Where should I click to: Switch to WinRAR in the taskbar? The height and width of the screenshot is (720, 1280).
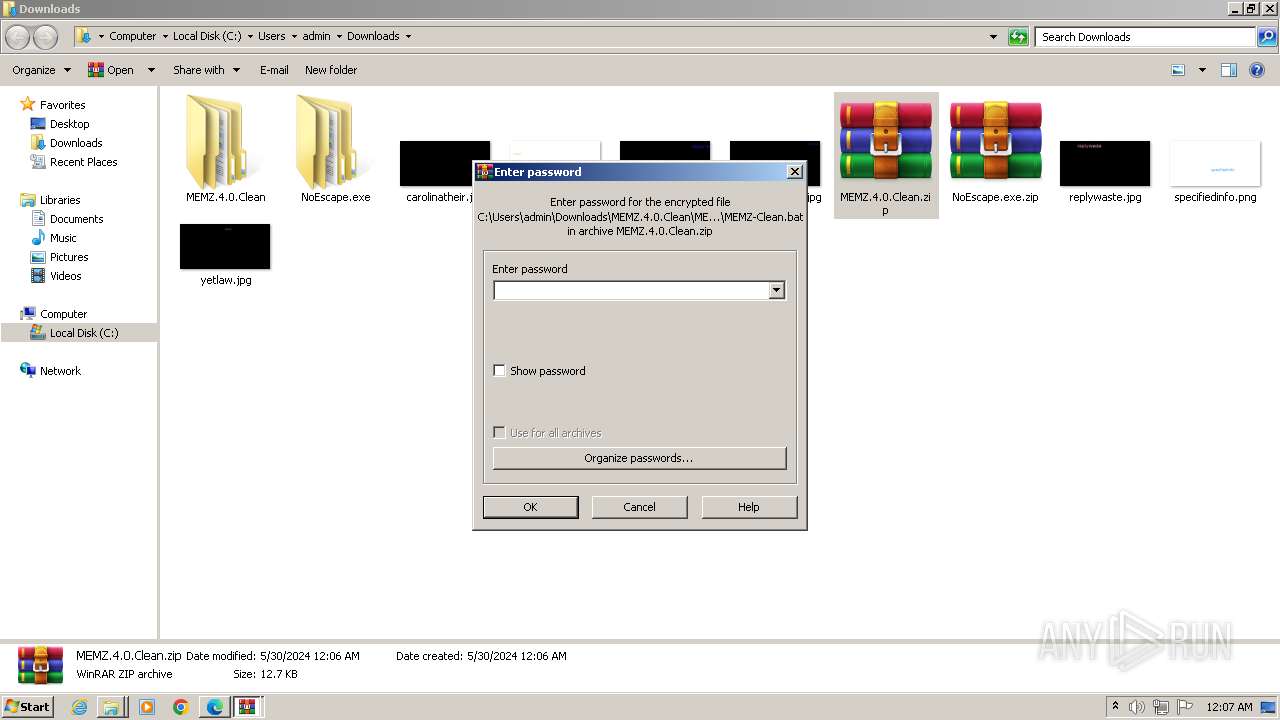coord(247,707)
